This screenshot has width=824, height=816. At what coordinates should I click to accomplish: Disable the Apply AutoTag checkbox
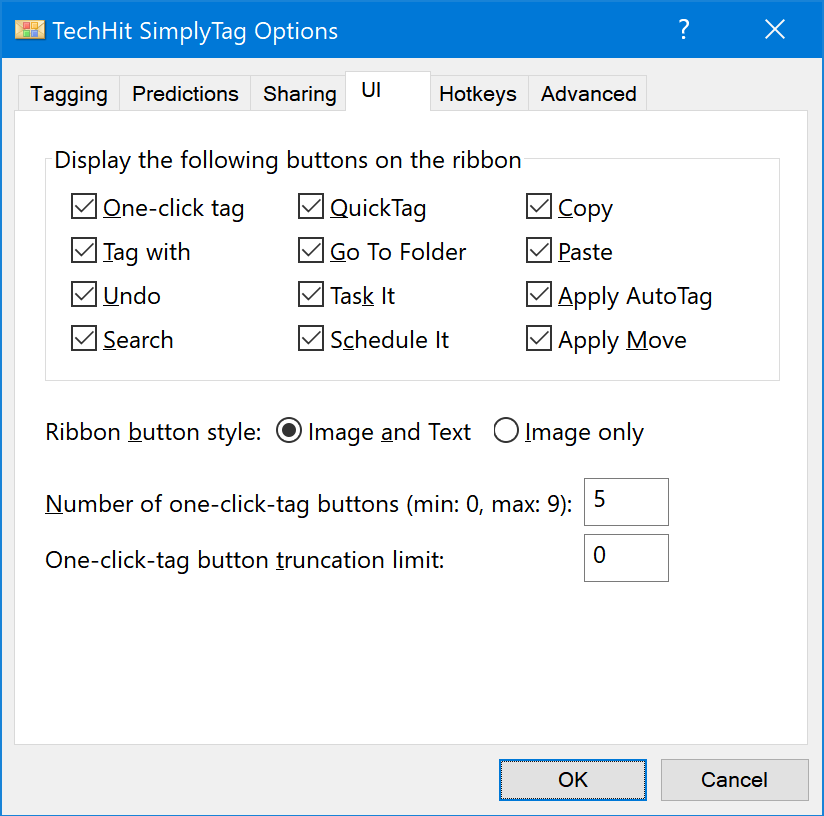pyautogui.click(x=539, y=294)
